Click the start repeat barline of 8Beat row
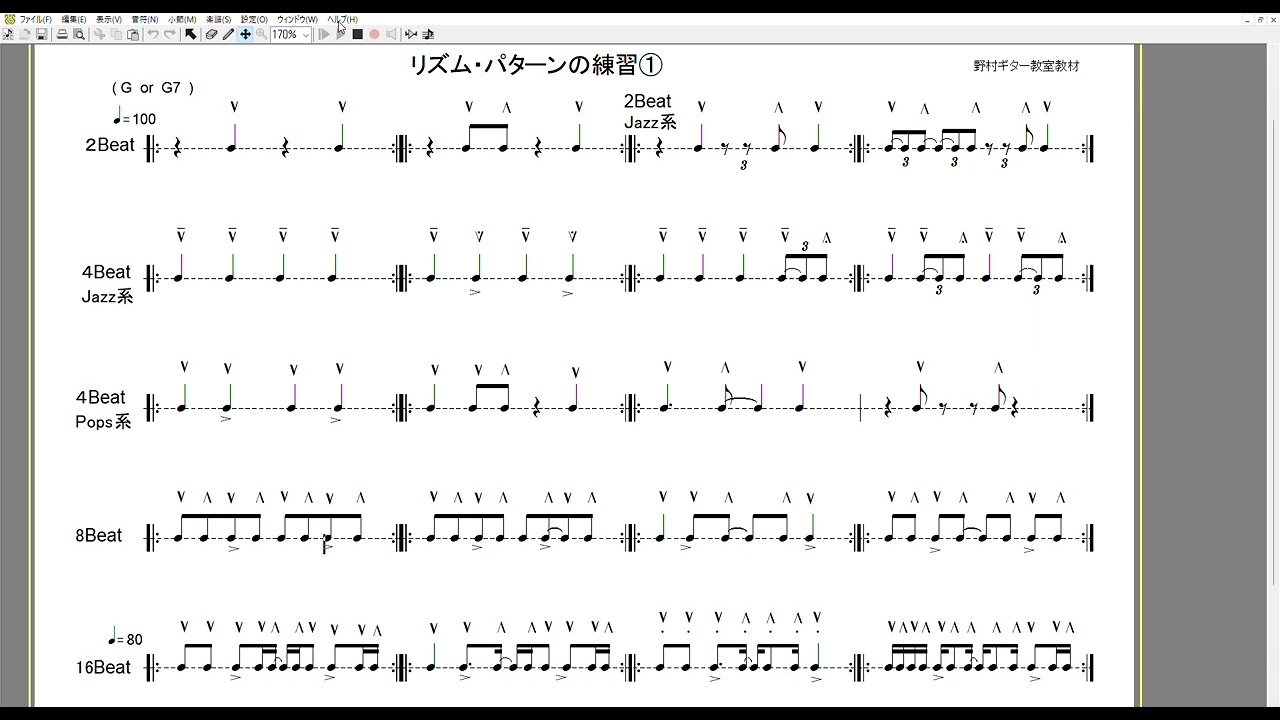1280x720 pixels. point(152,538)
